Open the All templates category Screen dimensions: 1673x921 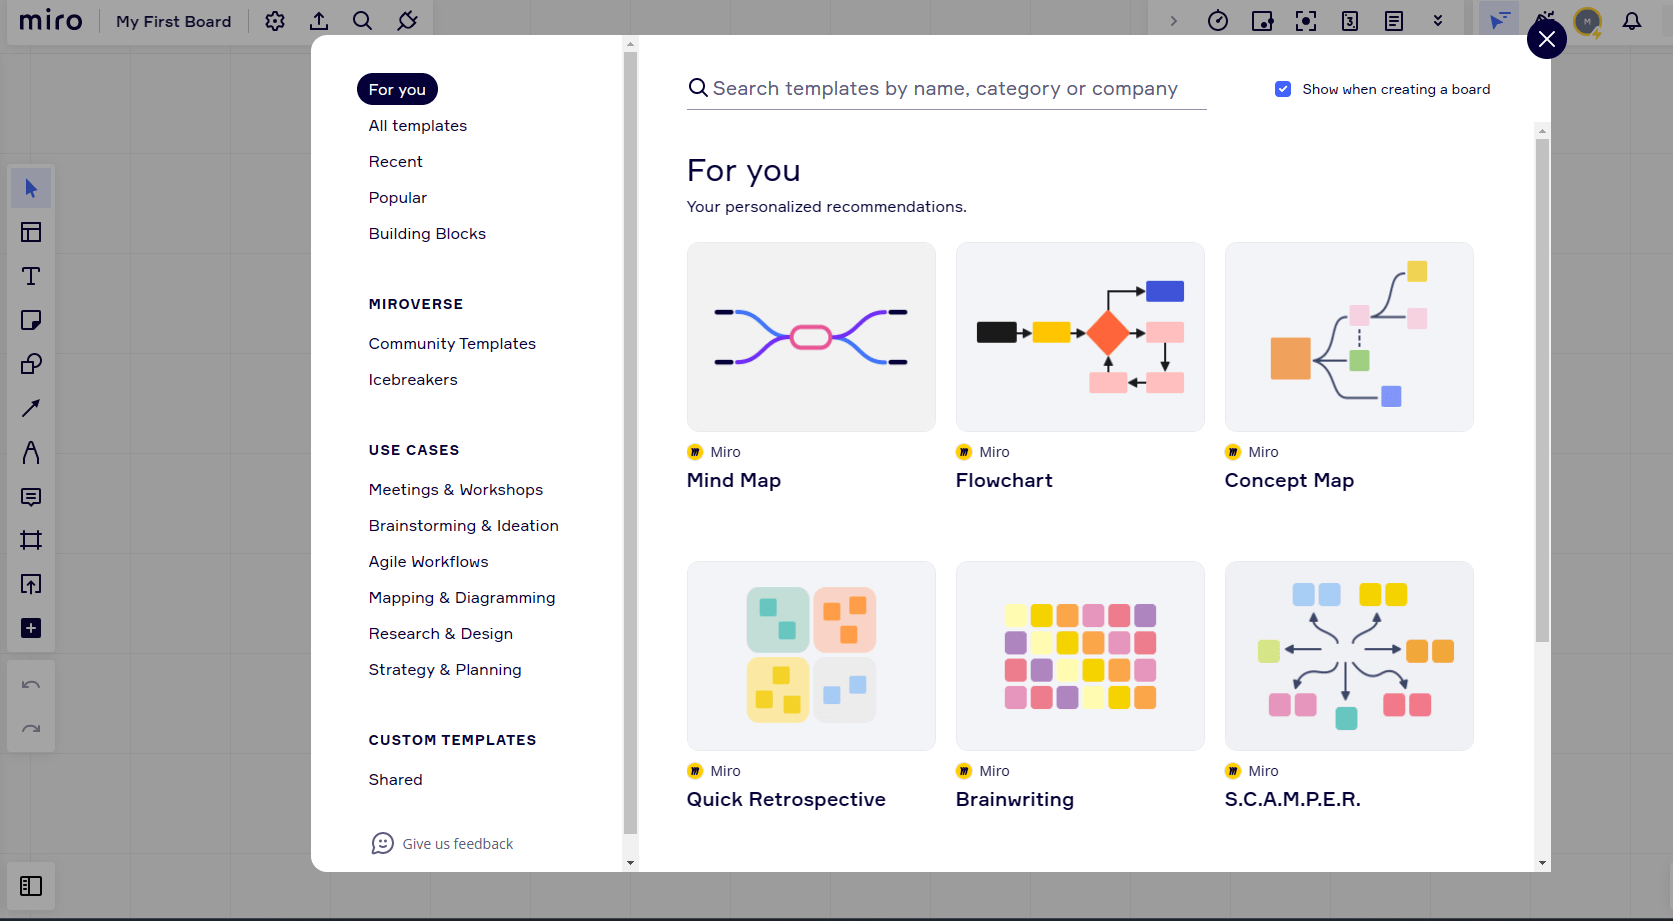(417, 126)
